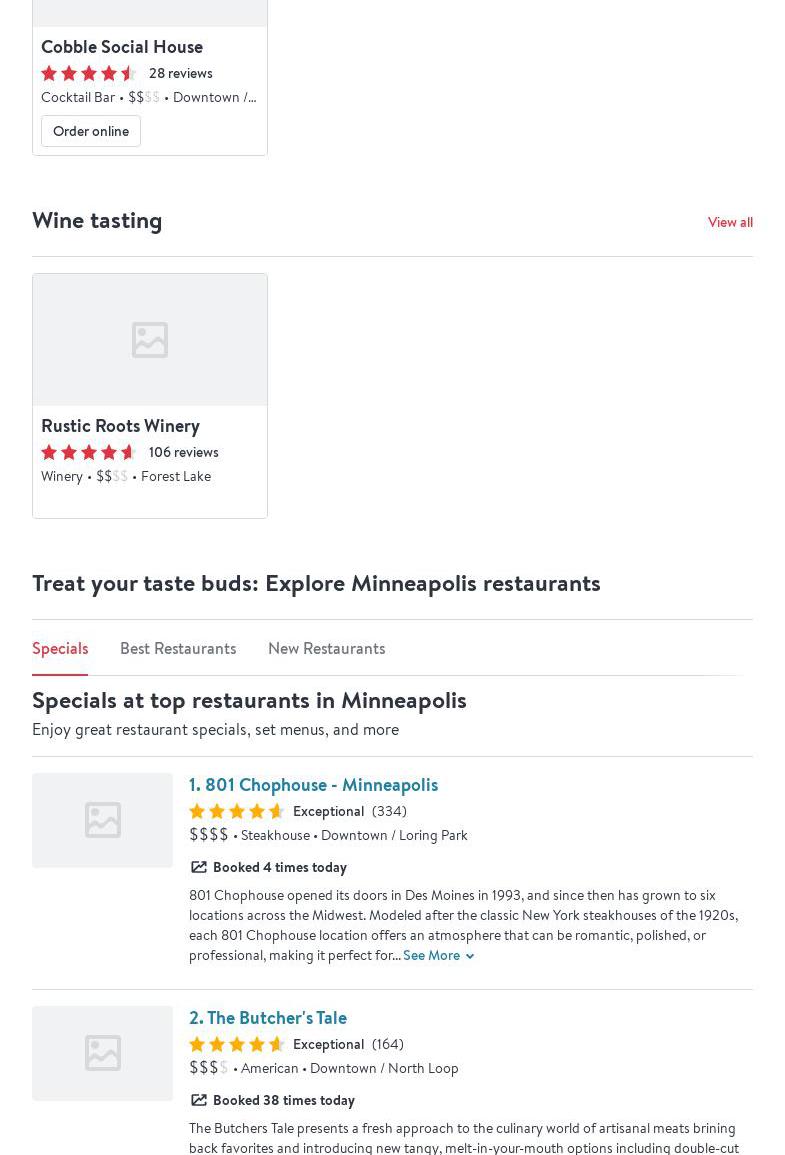
Task: Click the 106 reviews count for Rustic Roots
Action: 183,452
